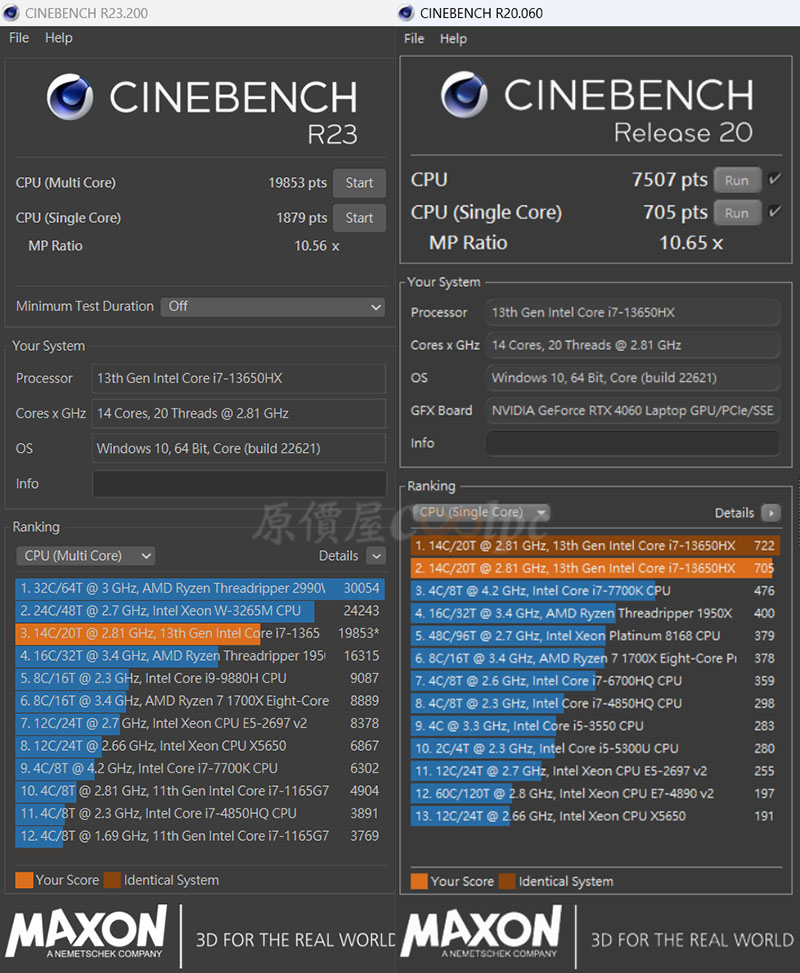Screen dimensions: 800x973
Task: Select the i7-6700HQ row scoring 359
Action: click(x=595, y=681)
